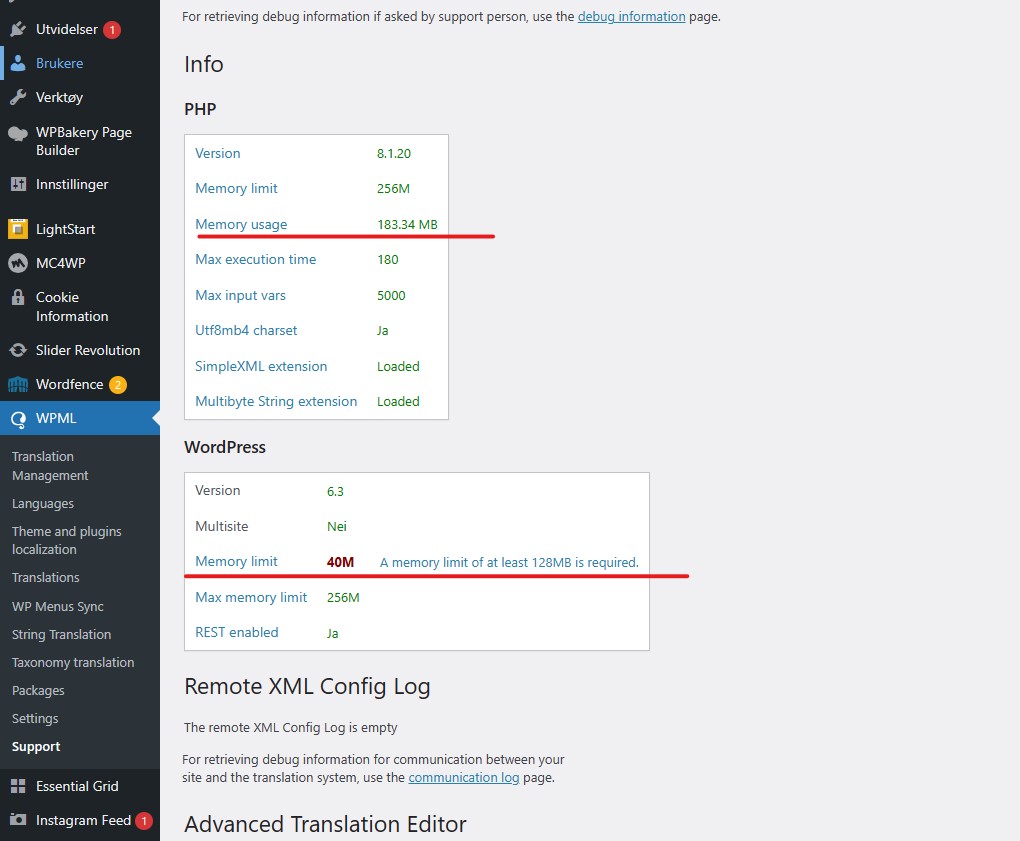Click the MC4WP round icon

tap(18, 263)
